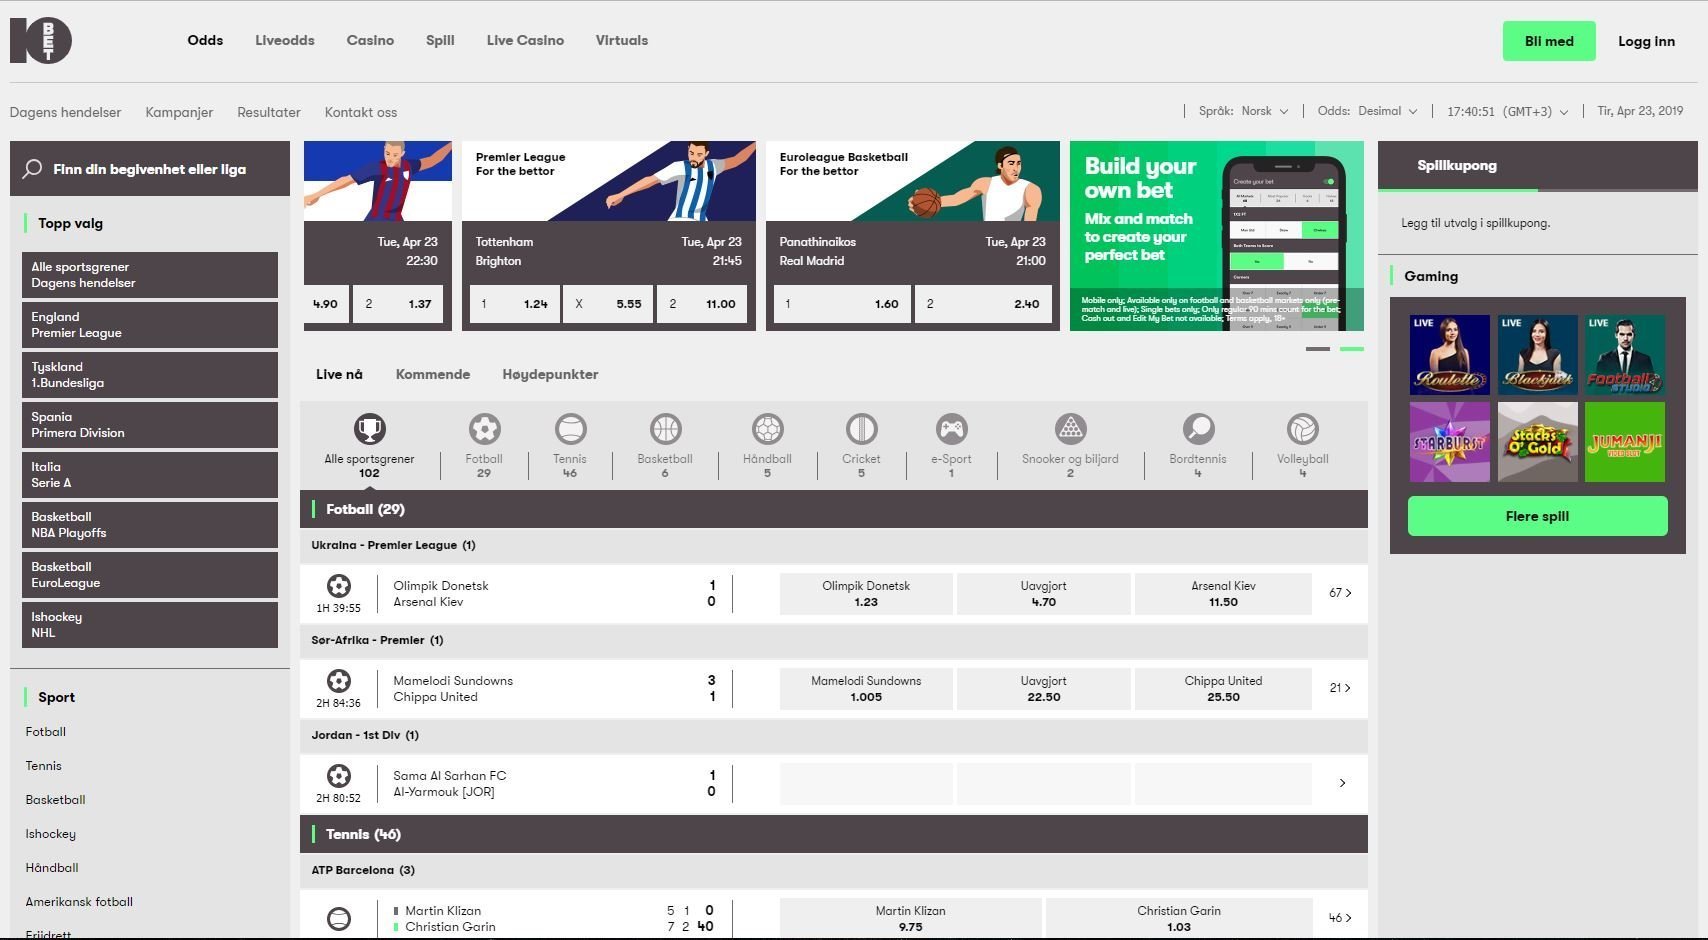Switch to the Kommende tab
The image size is (1708, 940).
coord(433,374)
